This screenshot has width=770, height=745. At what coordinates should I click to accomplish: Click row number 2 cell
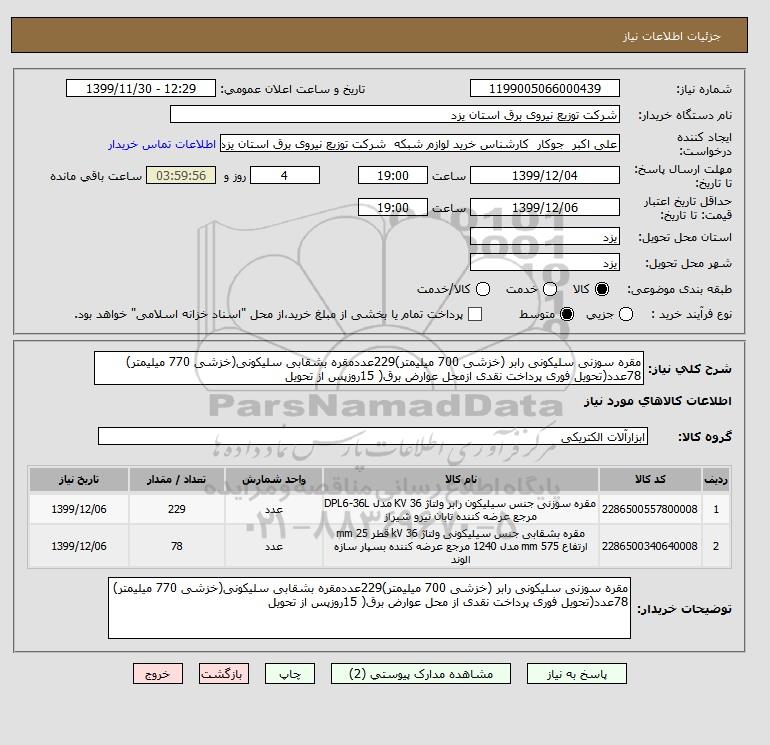pyautogui.click(x=716, y=546)
